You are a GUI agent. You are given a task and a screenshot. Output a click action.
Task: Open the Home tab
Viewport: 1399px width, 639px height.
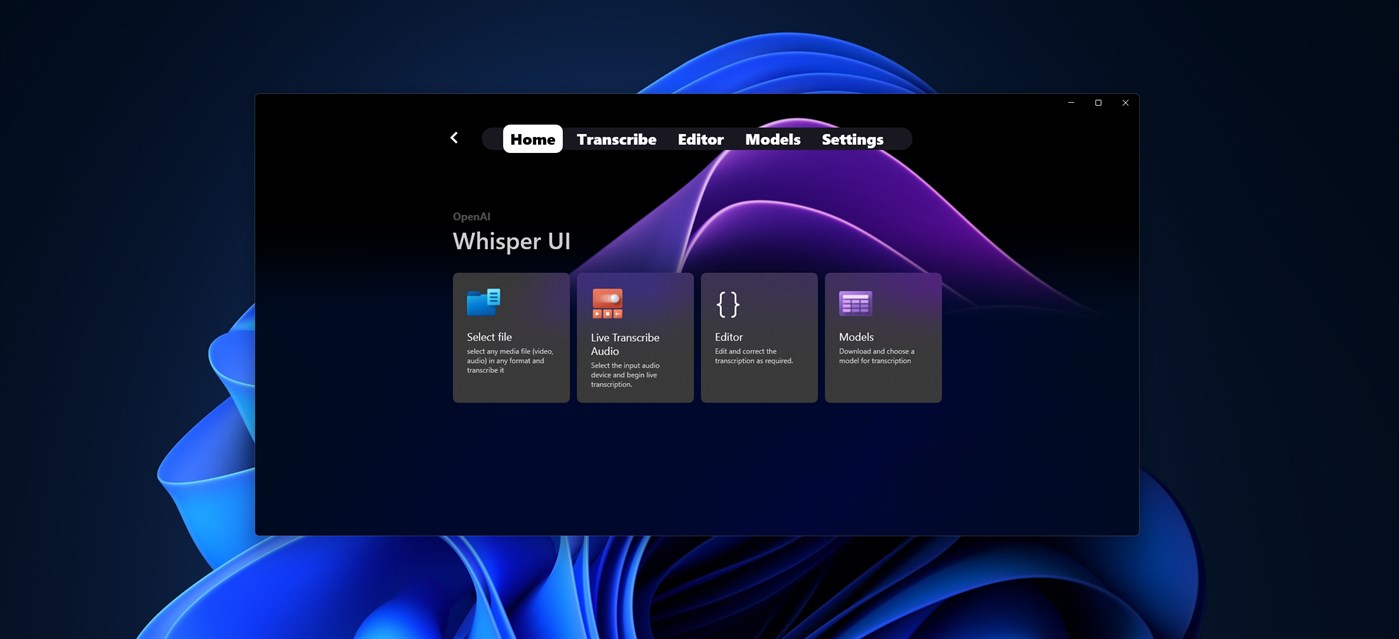(x=533, y=139)
